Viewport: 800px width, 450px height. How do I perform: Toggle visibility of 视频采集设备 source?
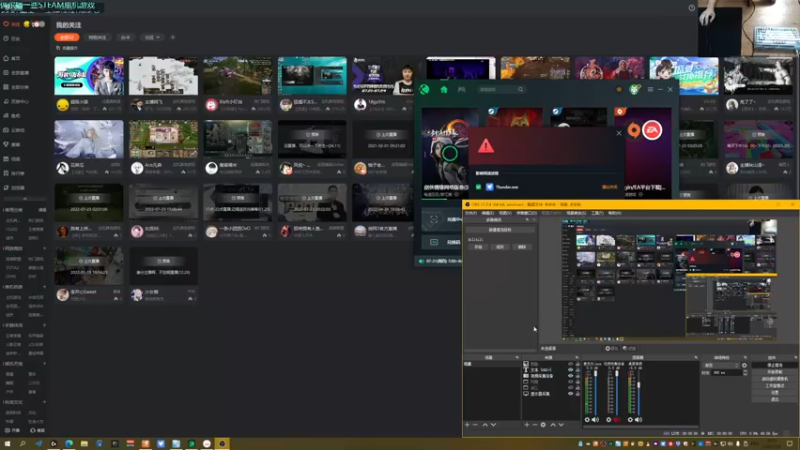point(570,376)
